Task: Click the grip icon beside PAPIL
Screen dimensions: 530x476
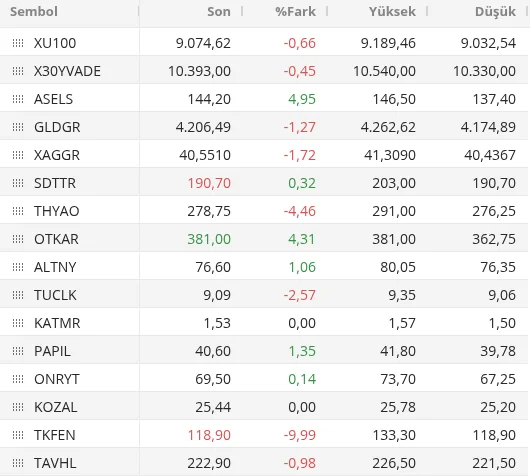Action: (x=18, y=351)
